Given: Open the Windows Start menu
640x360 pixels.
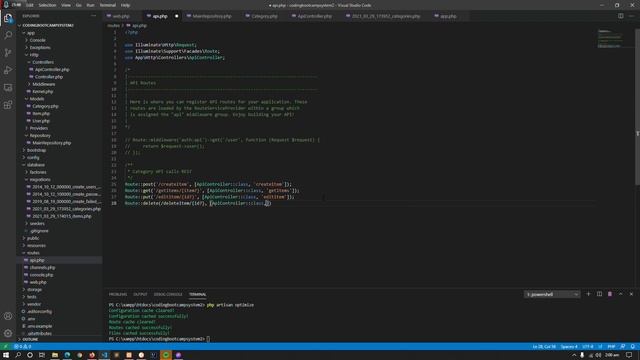Looking at the screenshot, I should 6,355.
